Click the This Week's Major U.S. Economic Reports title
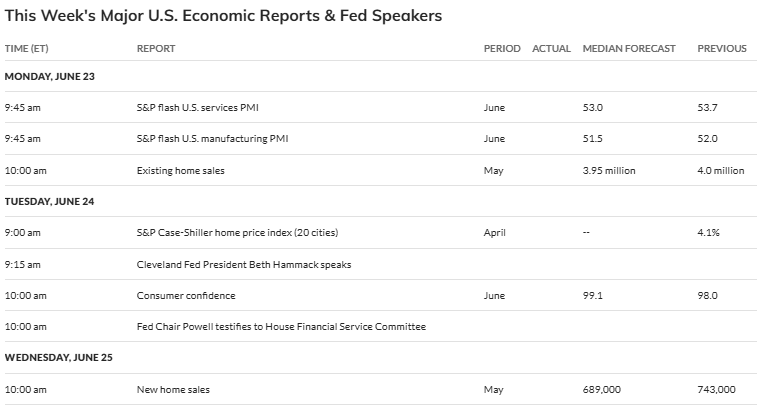770x412 pixels. click(223, 16)
